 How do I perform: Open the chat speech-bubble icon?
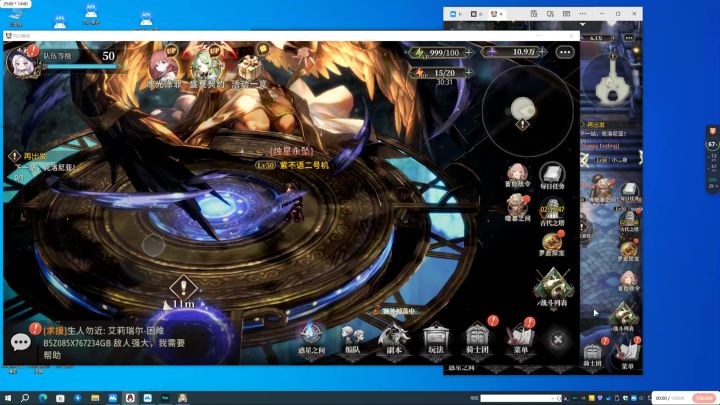tap(20, 342)
